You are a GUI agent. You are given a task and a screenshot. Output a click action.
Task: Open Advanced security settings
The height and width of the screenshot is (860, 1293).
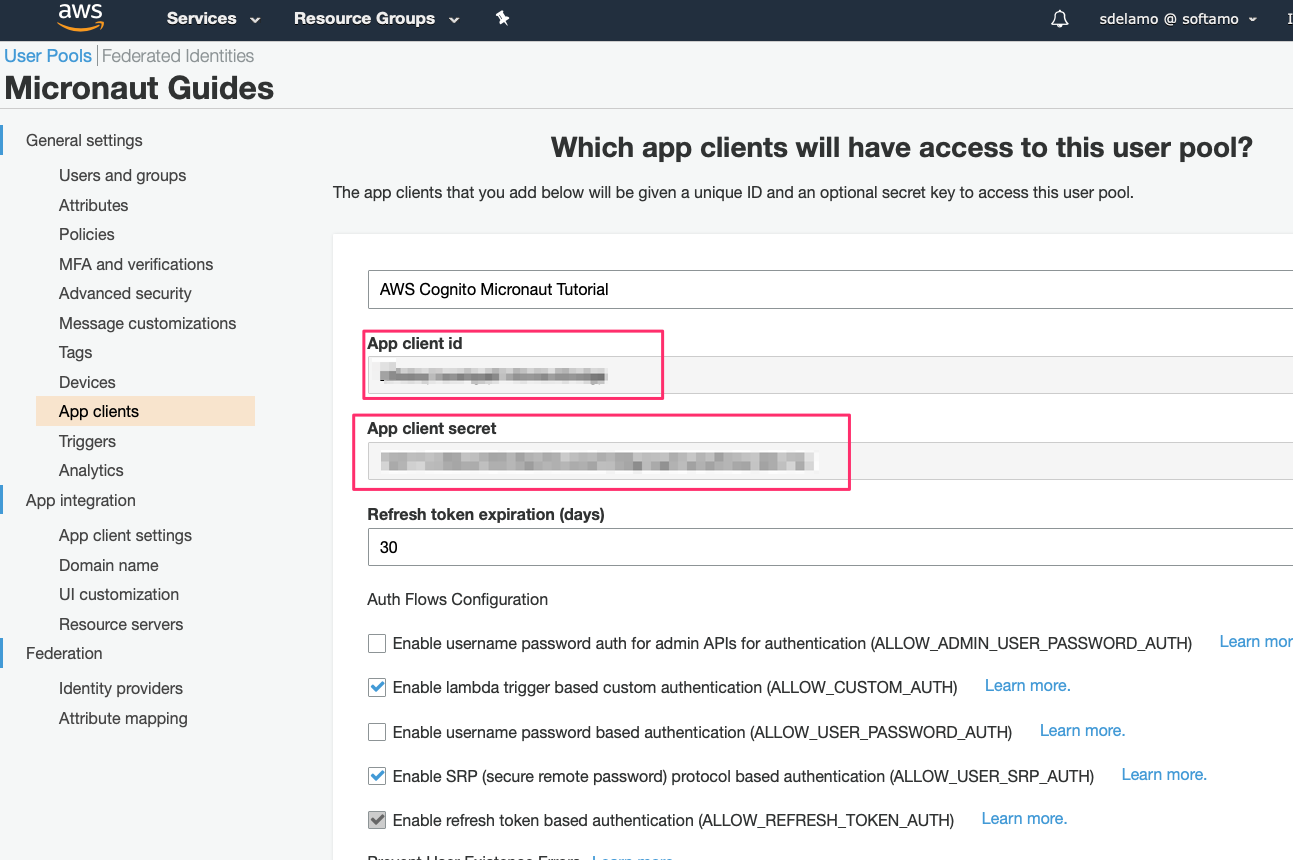point(125,293)
